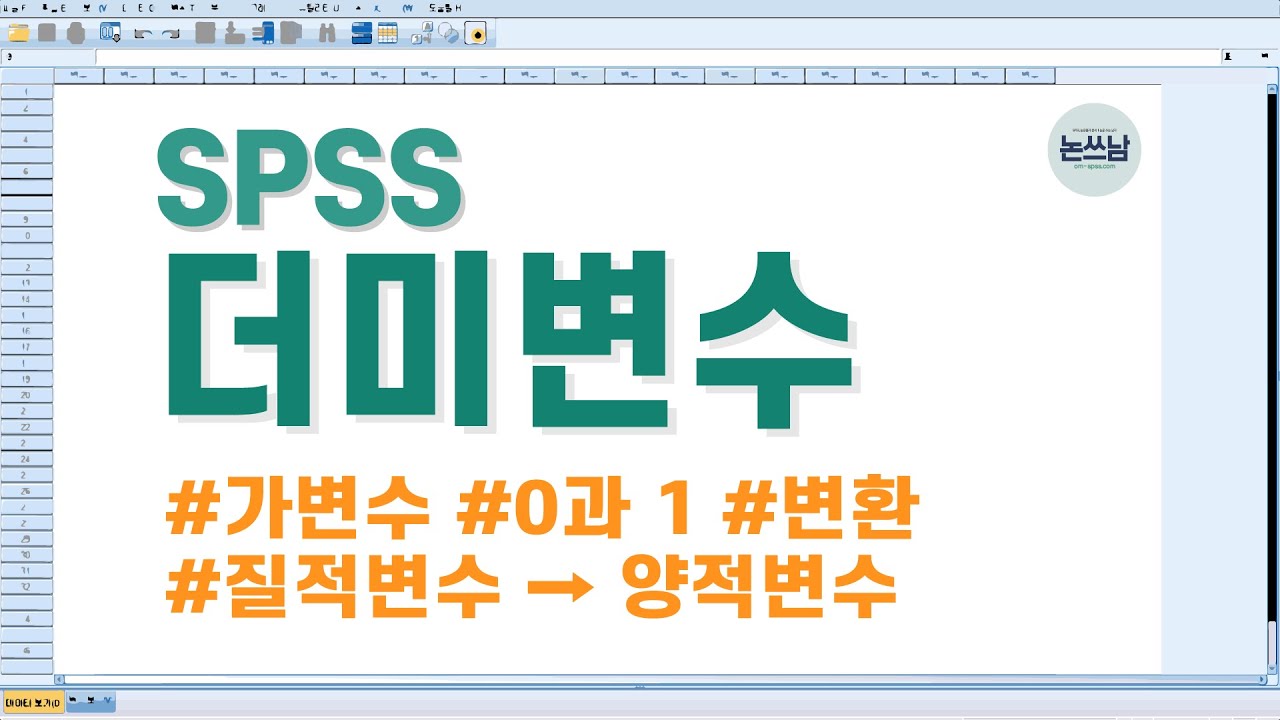Select row header 24

tap(26, 459)
